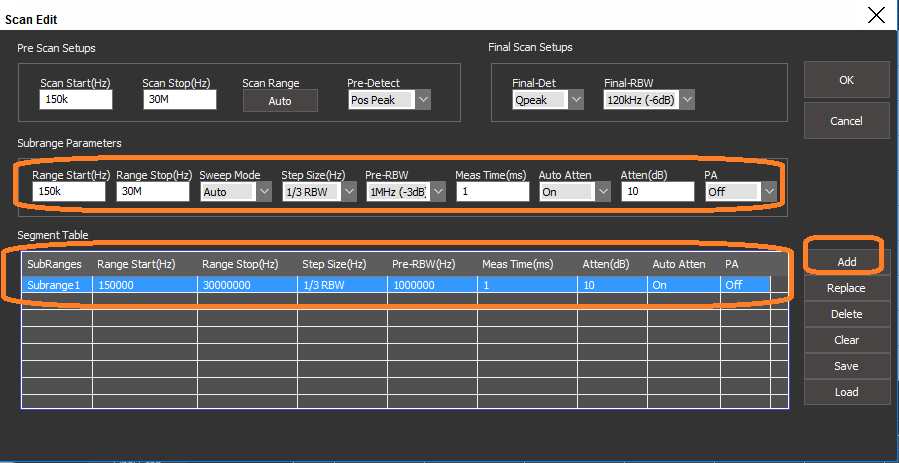Clear the Segment Table
Screen dimensions: 899x463
tap(846, 340)
